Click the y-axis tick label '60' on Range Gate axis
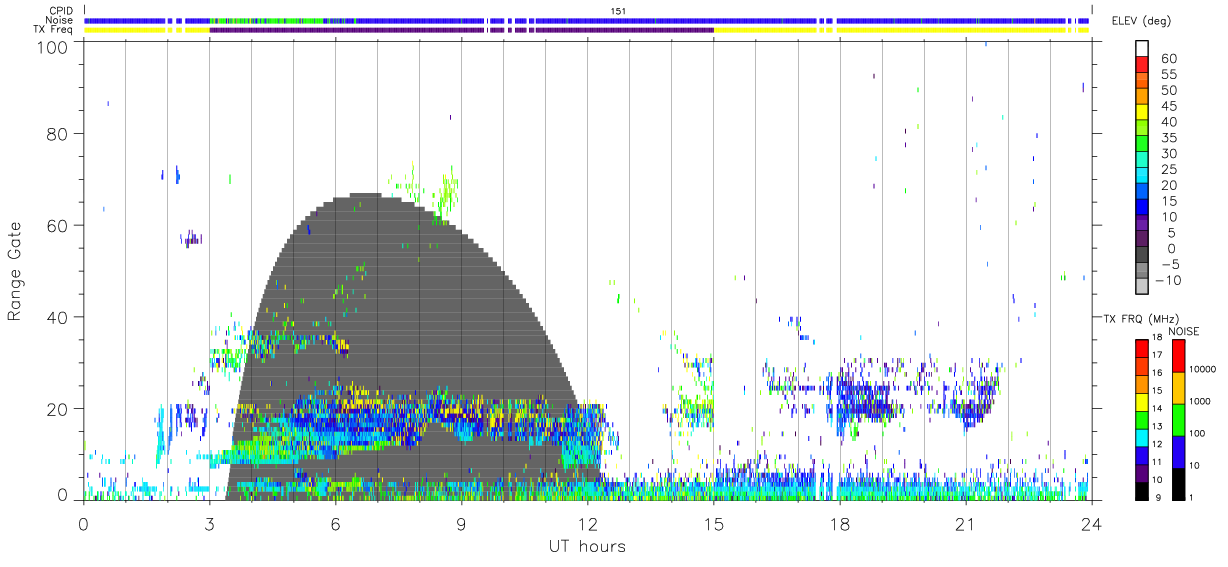 tap(59, 225)
